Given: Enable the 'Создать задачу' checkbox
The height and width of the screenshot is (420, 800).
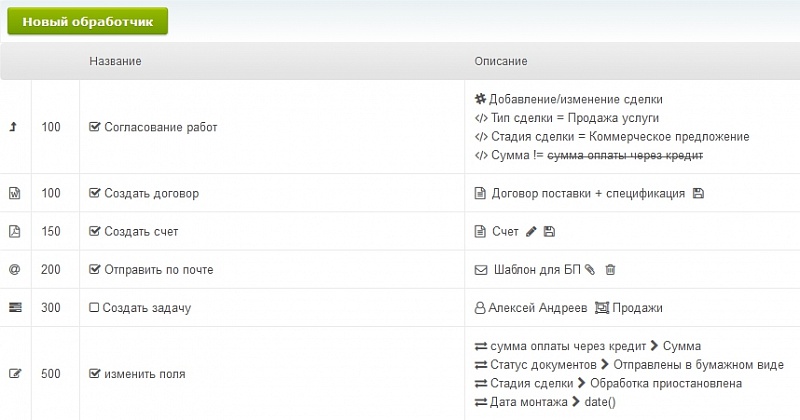Looking at the screenshot, I should click(95, 308).
